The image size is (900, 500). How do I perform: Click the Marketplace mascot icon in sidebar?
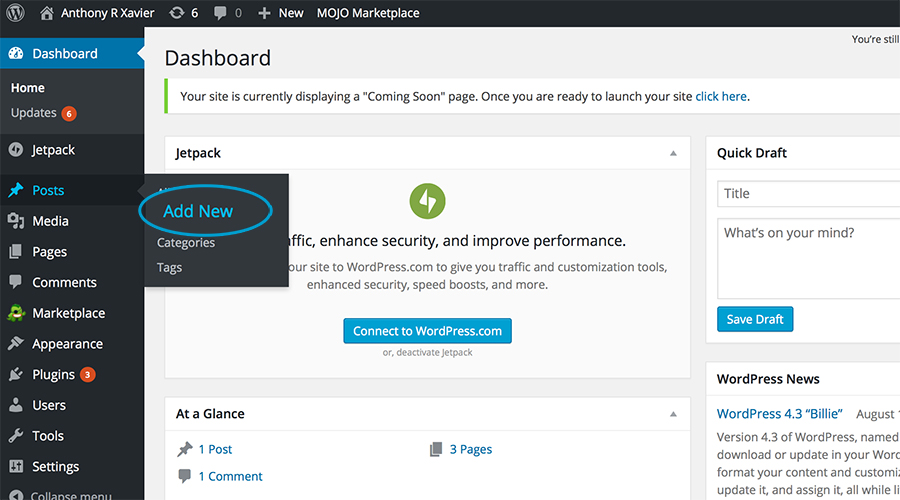(x=16, y=313)
